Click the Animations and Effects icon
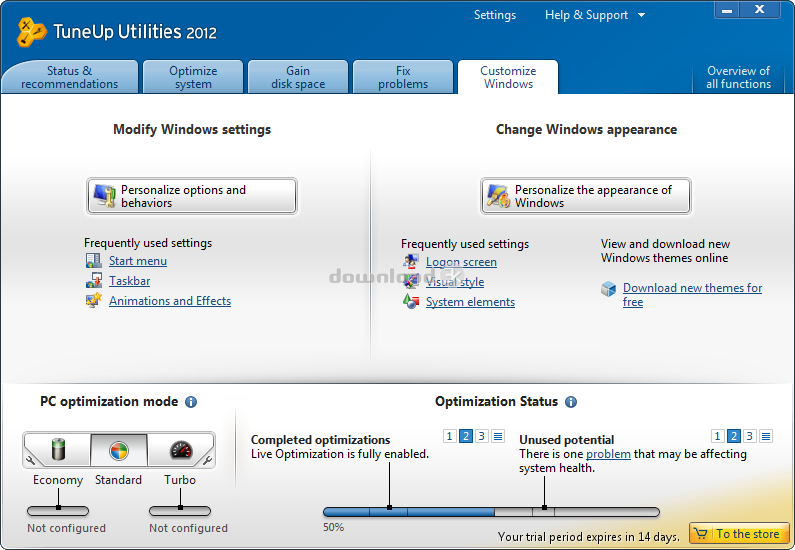Viewport: 795px width, 550px height. tap(93, 300)
